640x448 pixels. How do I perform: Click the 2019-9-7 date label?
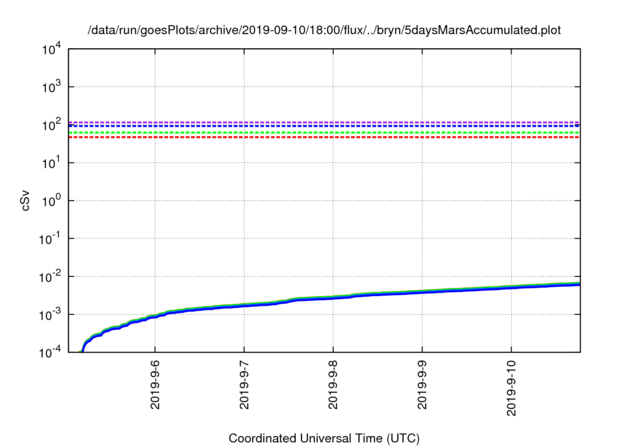pyautogui.click(x=244, y=384)
